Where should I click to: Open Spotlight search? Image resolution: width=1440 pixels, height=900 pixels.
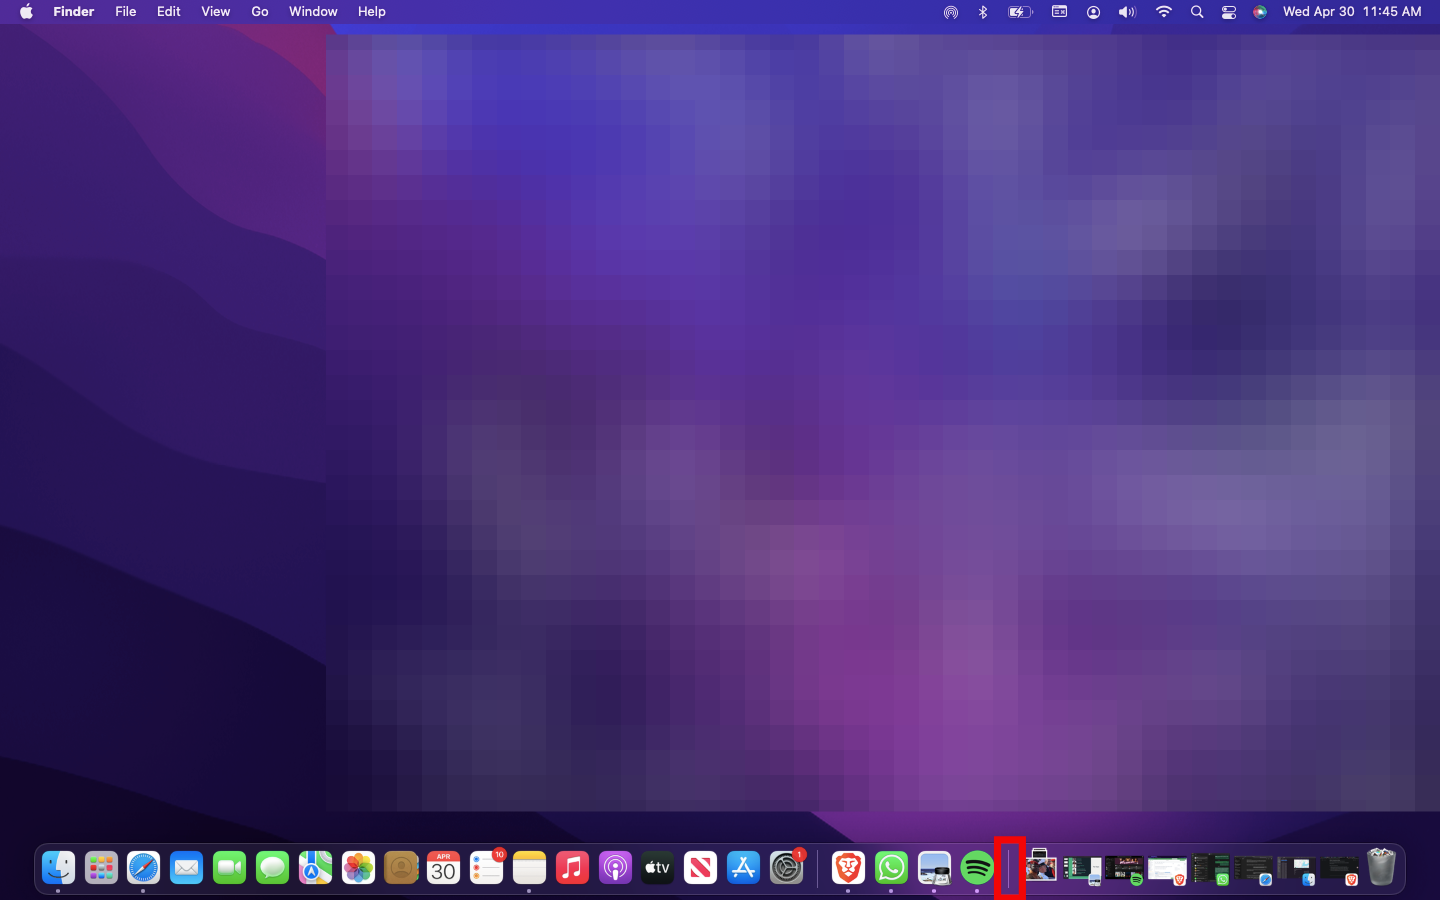pos(1196,12)
